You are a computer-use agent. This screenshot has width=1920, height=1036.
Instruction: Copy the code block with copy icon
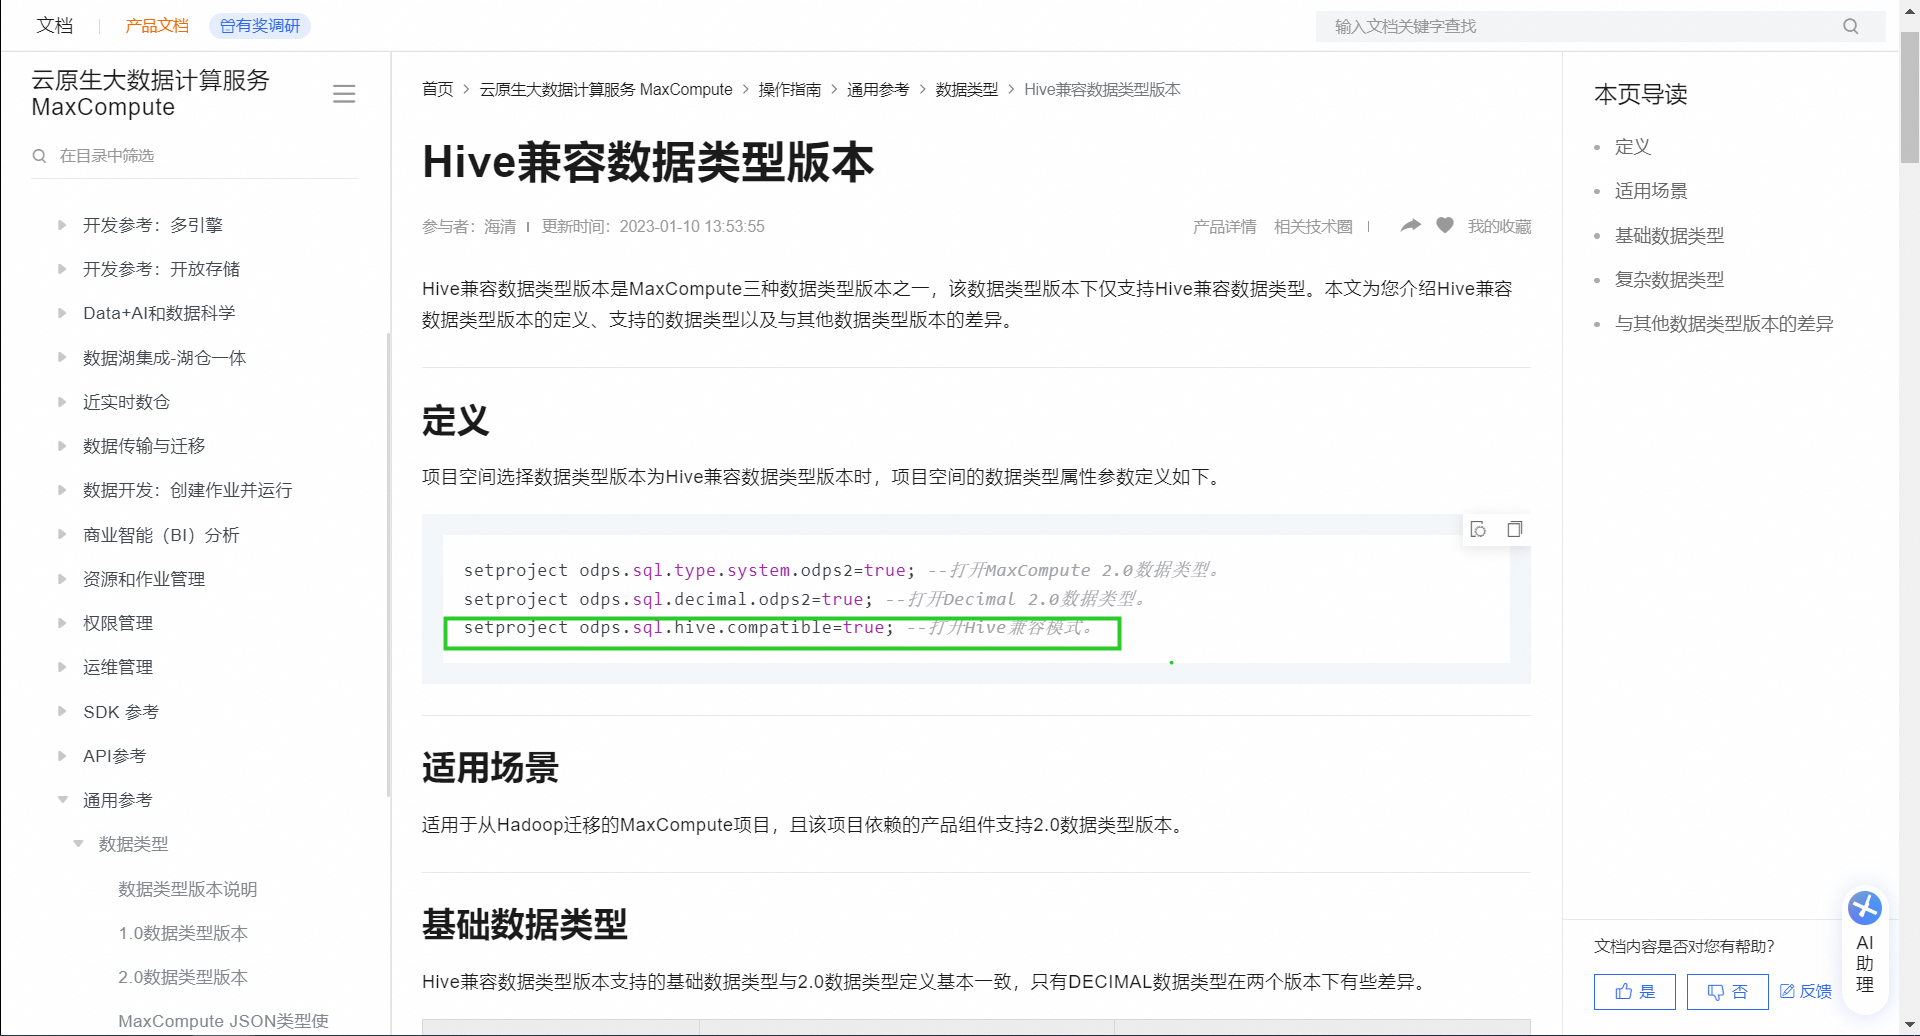tap(1515, 529)
